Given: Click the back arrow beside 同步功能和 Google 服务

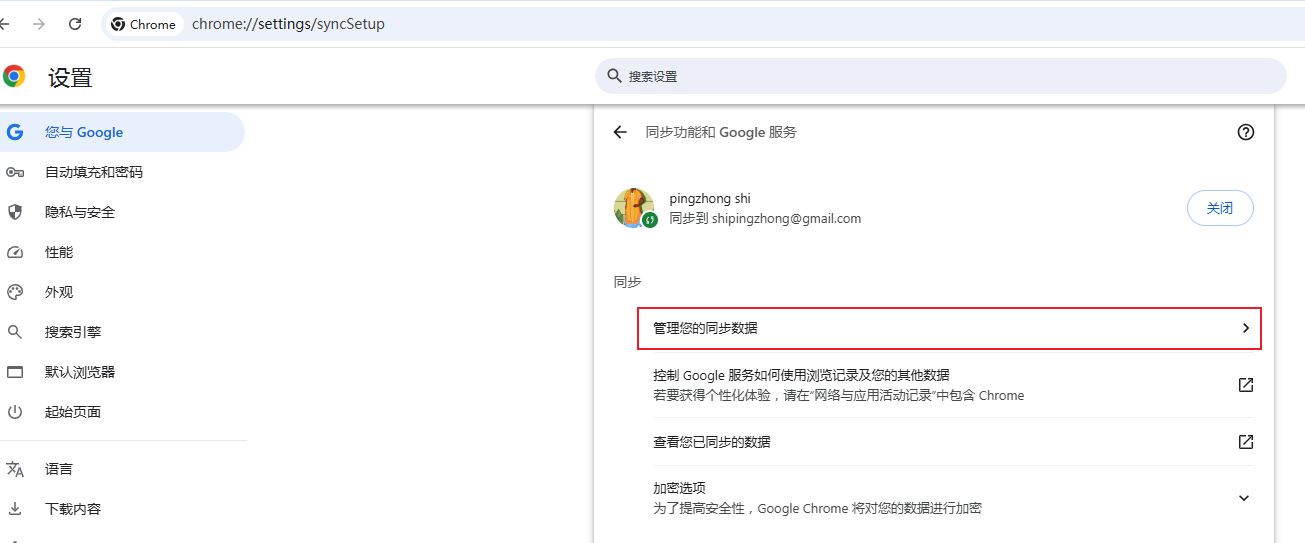Looking at the screenshot, I should tap(620, 132).
